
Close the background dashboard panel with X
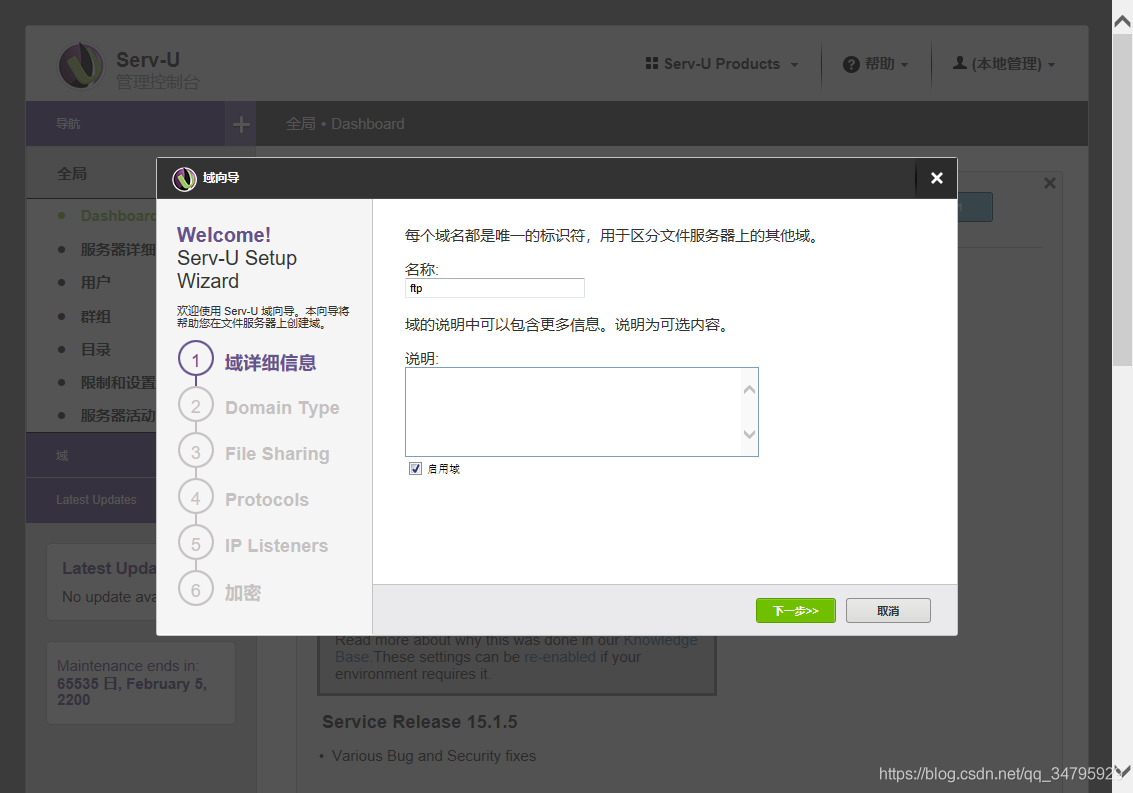1049,183
